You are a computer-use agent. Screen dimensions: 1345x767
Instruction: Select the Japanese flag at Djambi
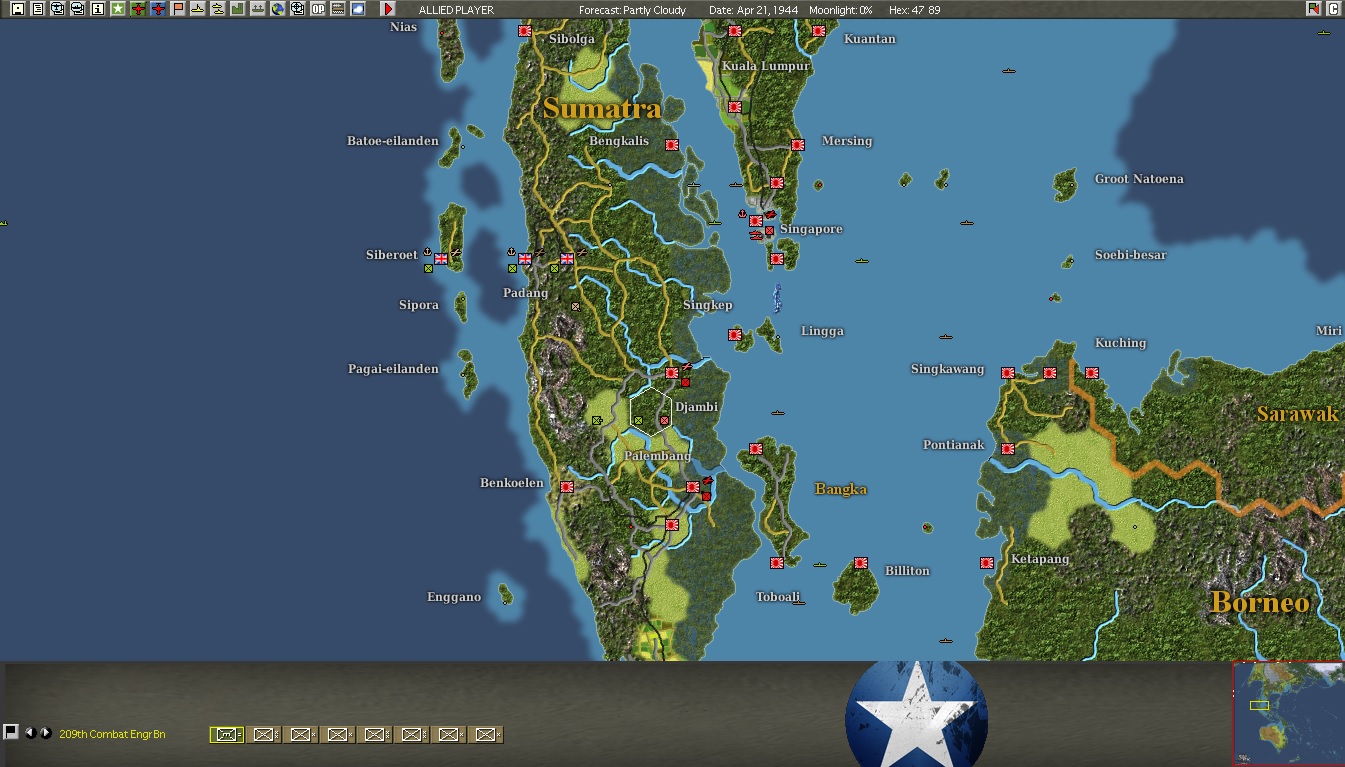pos(672,373)
